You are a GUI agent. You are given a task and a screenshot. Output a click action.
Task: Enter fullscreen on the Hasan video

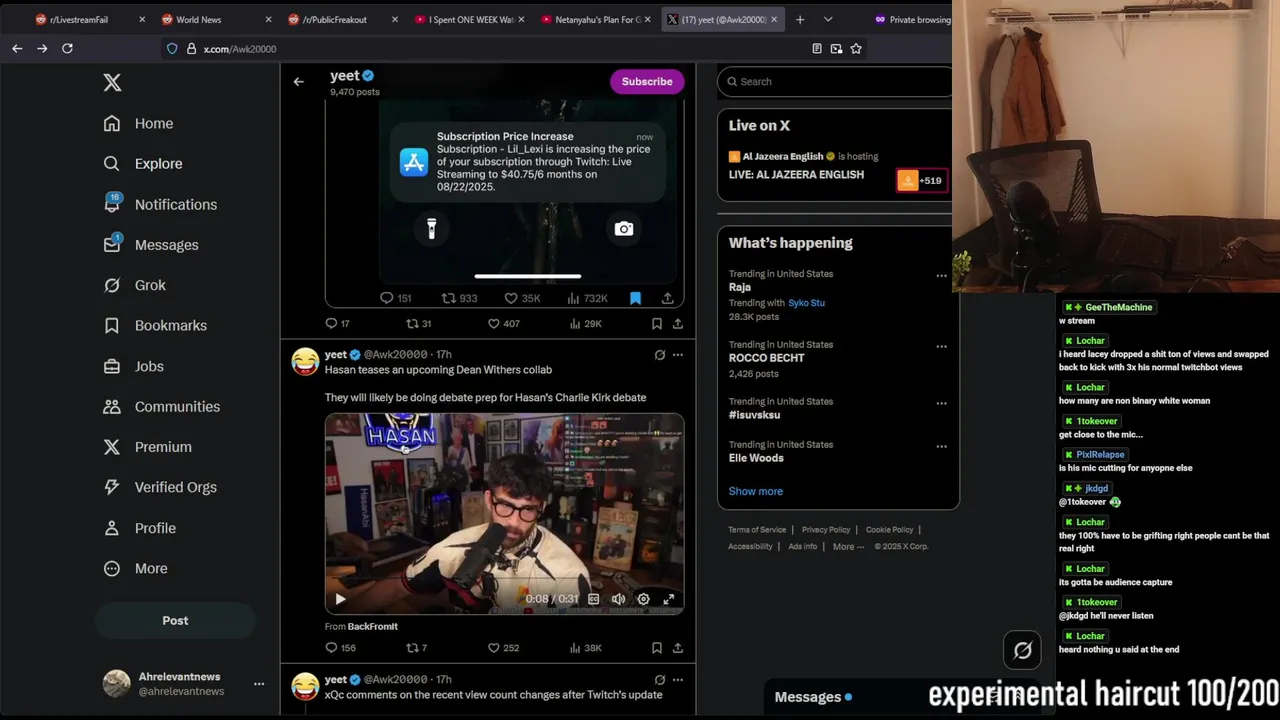click(x=669, y=599)
